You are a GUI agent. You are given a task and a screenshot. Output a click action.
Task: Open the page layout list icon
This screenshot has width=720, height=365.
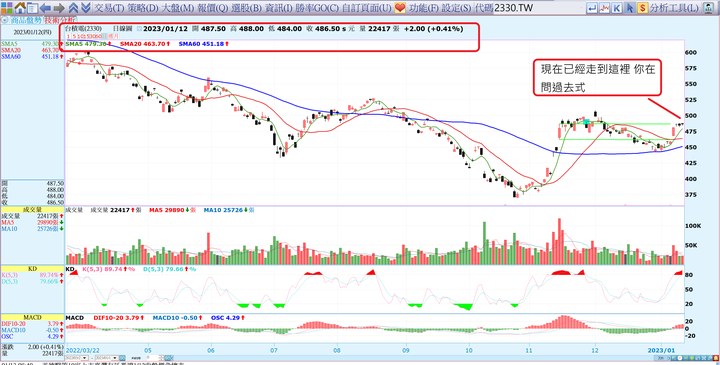(32, 8)
